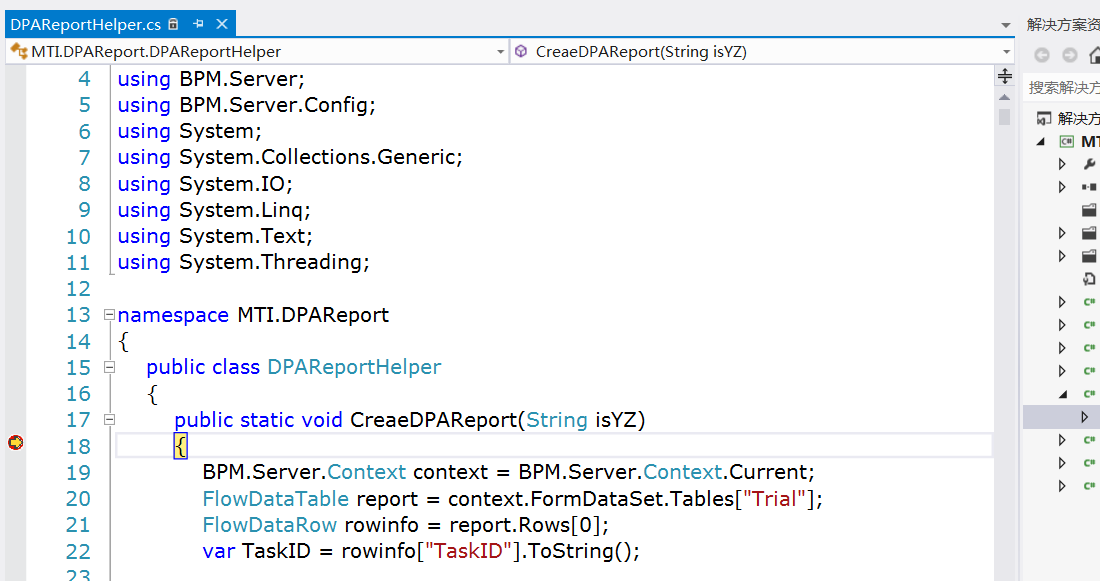Click the method cube icon beside CreaeDPAReport

[521, 51]
